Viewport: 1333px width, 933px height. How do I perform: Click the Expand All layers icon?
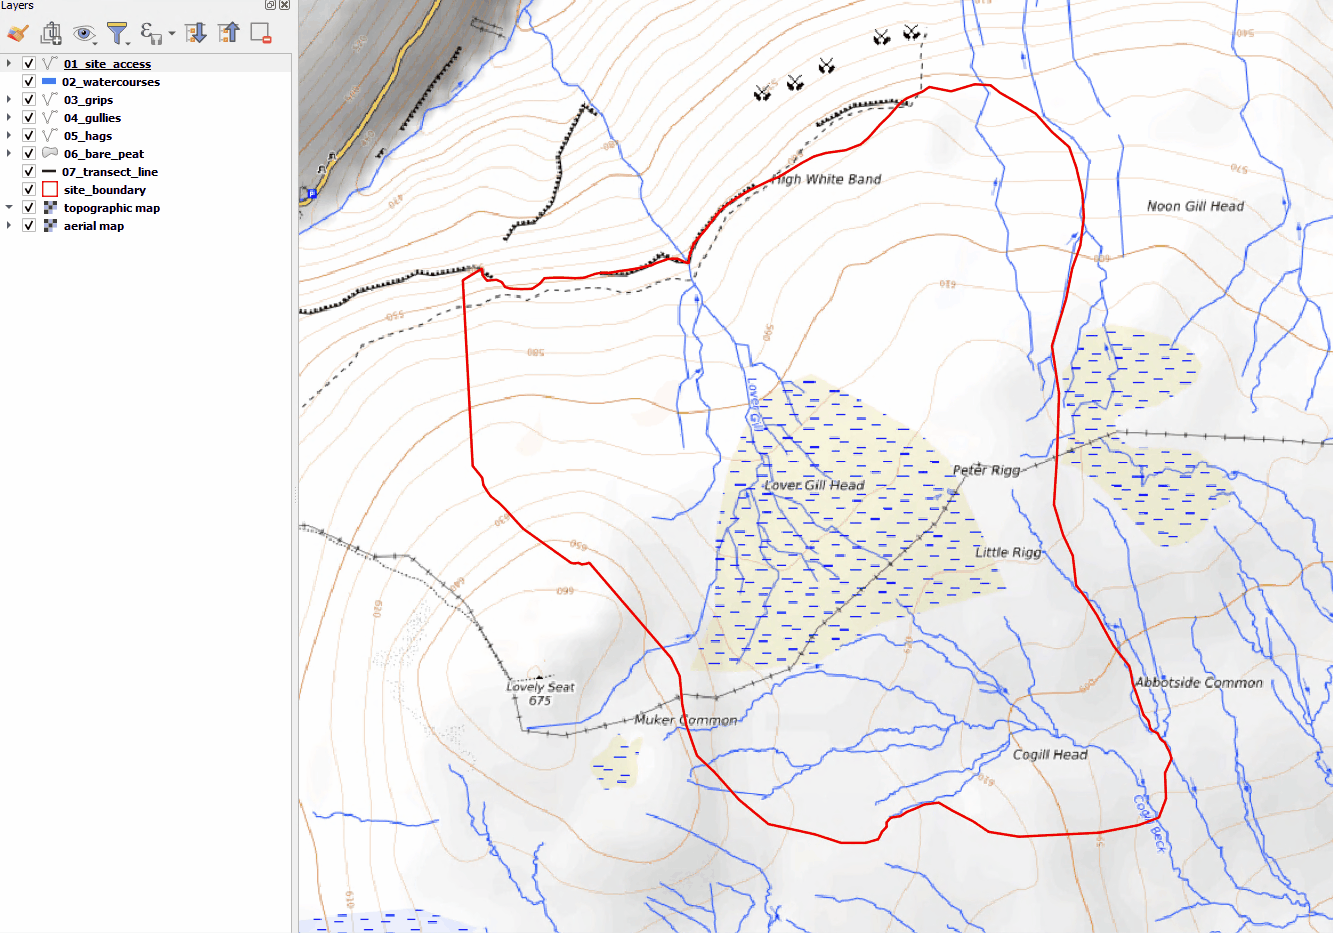[196, 33]
